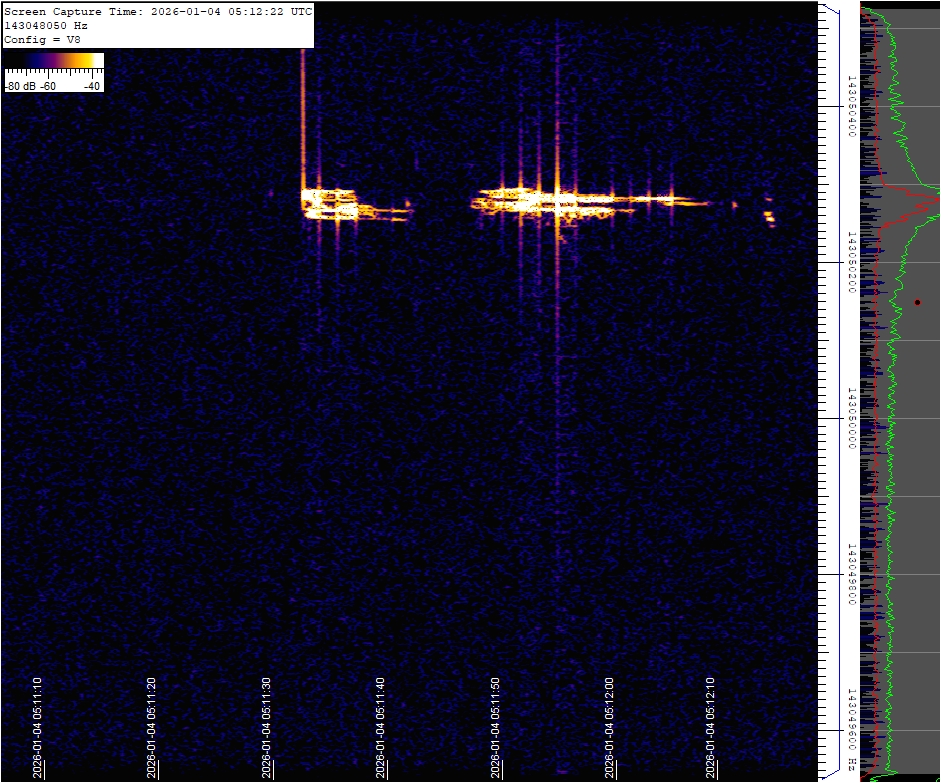The width and height of the screenshot is (941, 783).
Task: Click the 05:11:40 time axis label
Action: [x=380, y=727]
